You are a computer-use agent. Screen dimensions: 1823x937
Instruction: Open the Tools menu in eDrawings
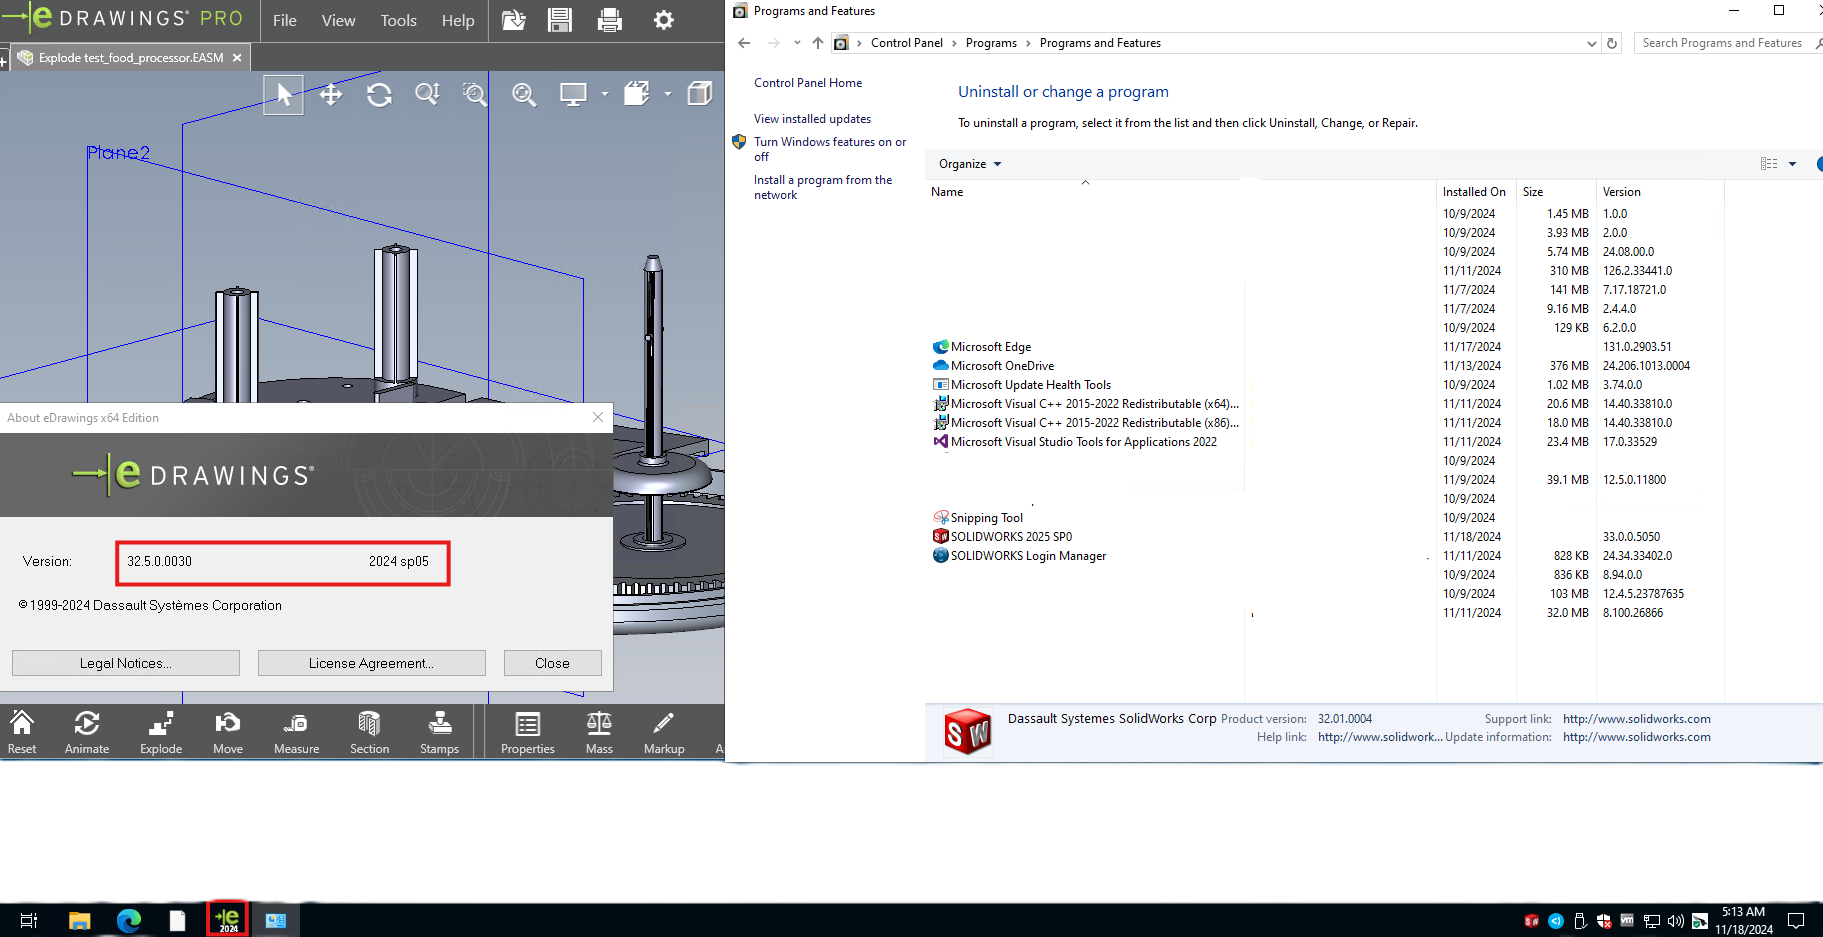(x=398, y=20)
